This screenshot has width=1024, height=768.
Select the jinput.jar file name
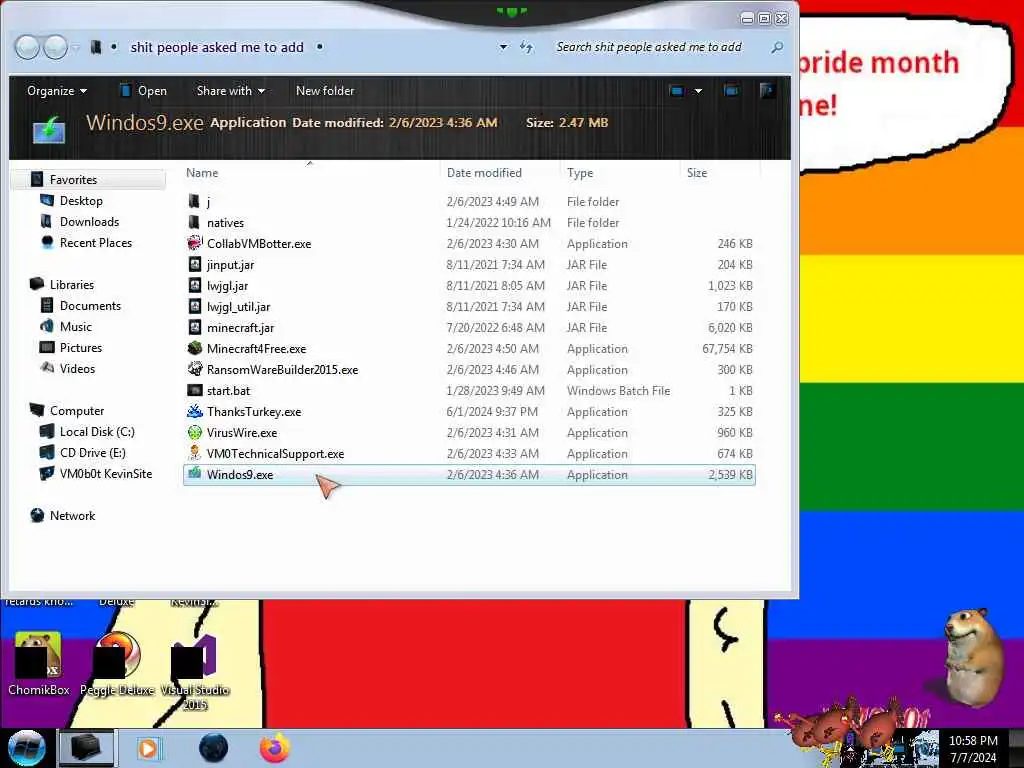[231, 264]
